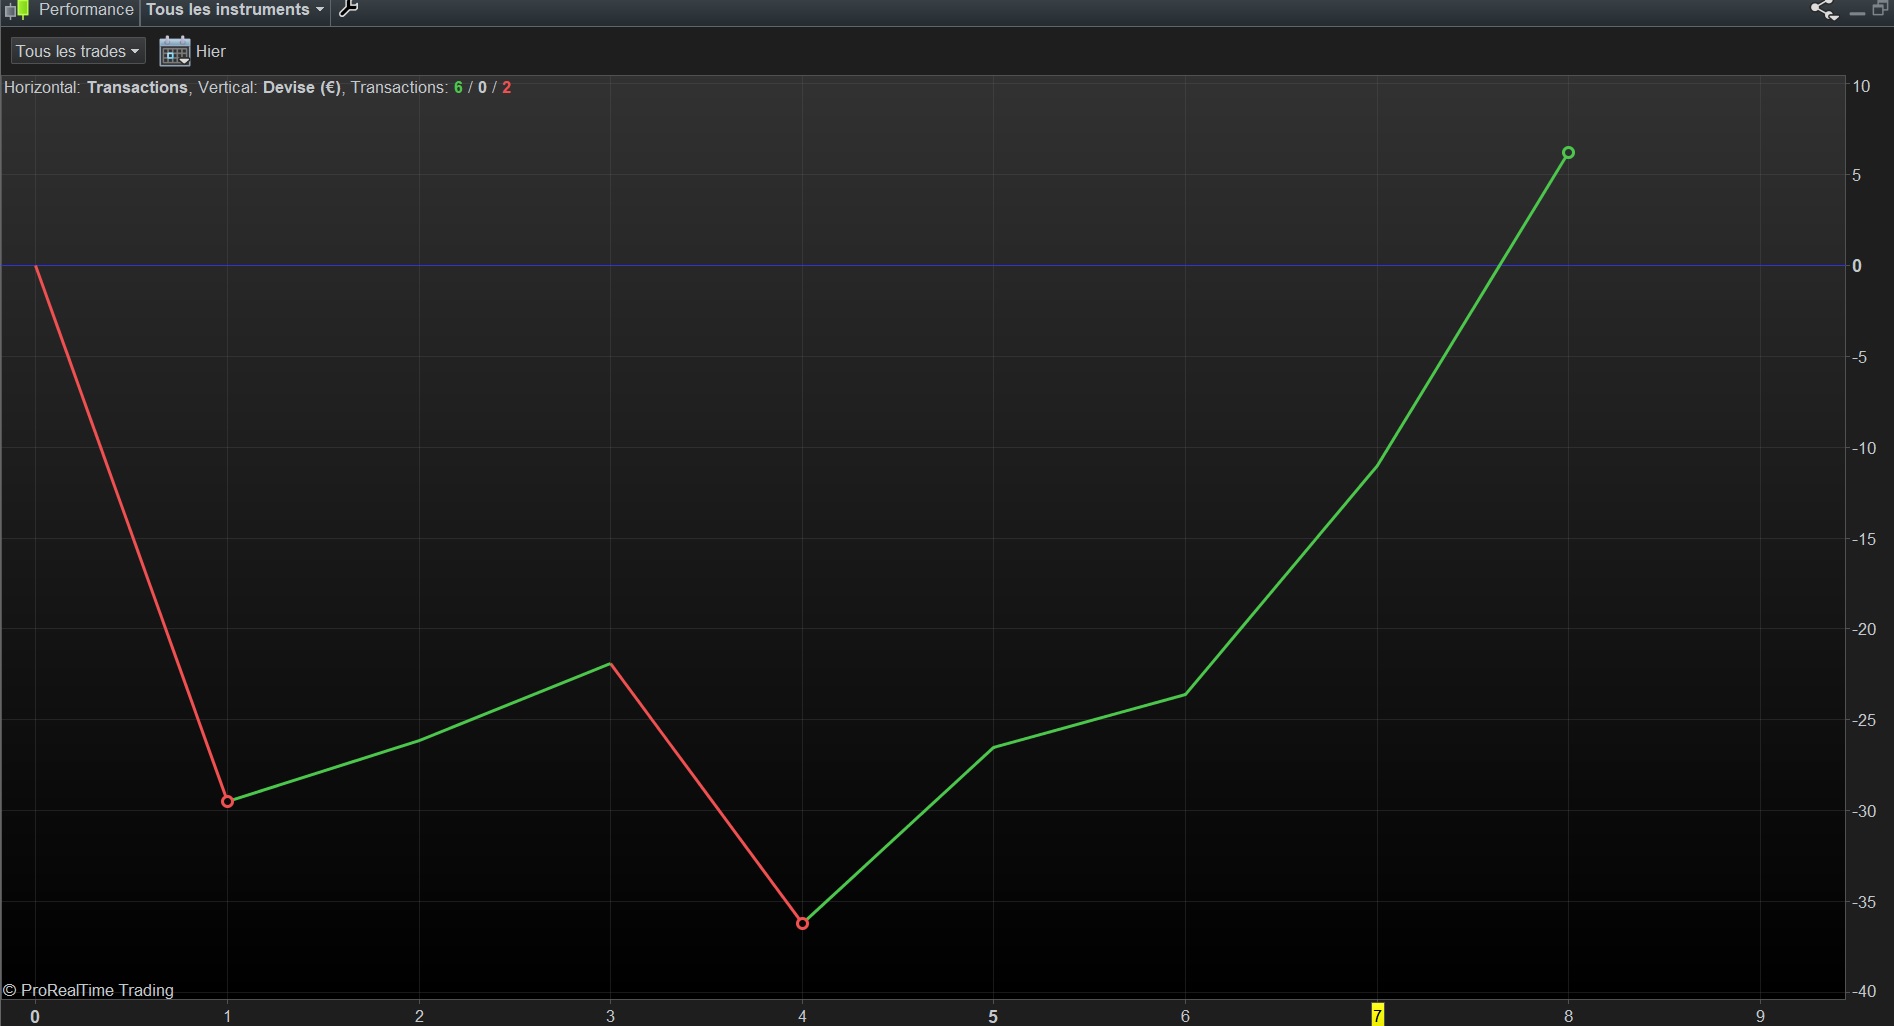The image size is (1894, 1026).
Task: Click the red losing transactions count 2
Action: pos(506,88)
